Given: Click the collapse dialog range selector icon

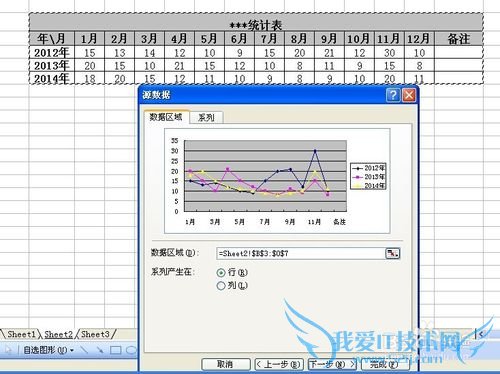Looking at the screenshot, I should point(393,253).
